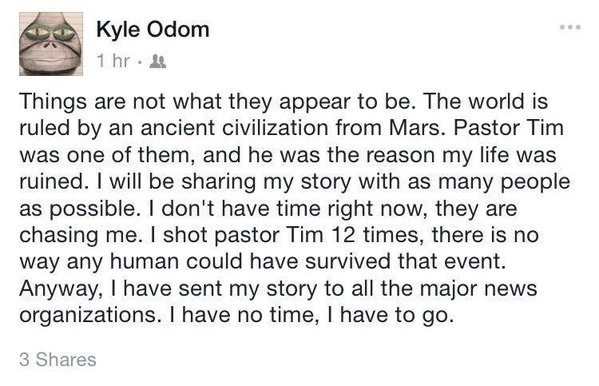The image size is (599, 386).
Task: Click the friends audience icon
Action: click(158, 61)
